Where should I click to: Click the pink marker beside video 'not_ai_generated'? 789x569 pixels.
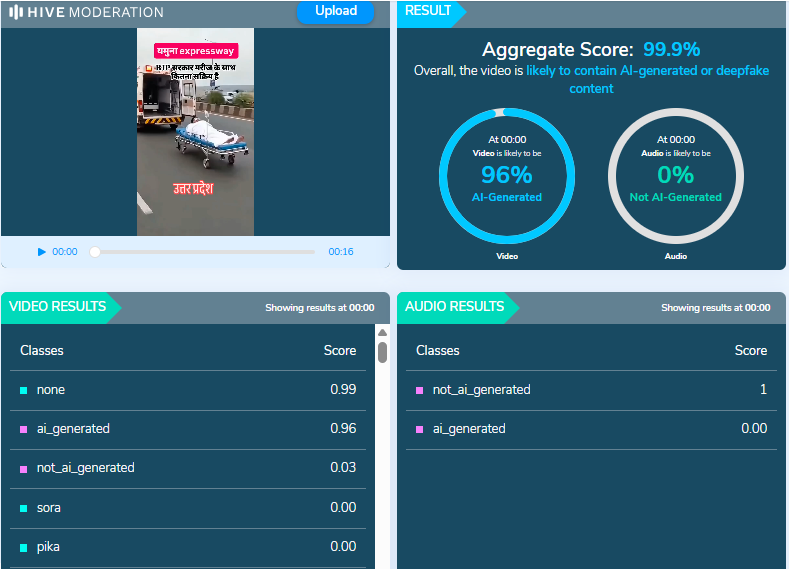(x=24, y=468)
